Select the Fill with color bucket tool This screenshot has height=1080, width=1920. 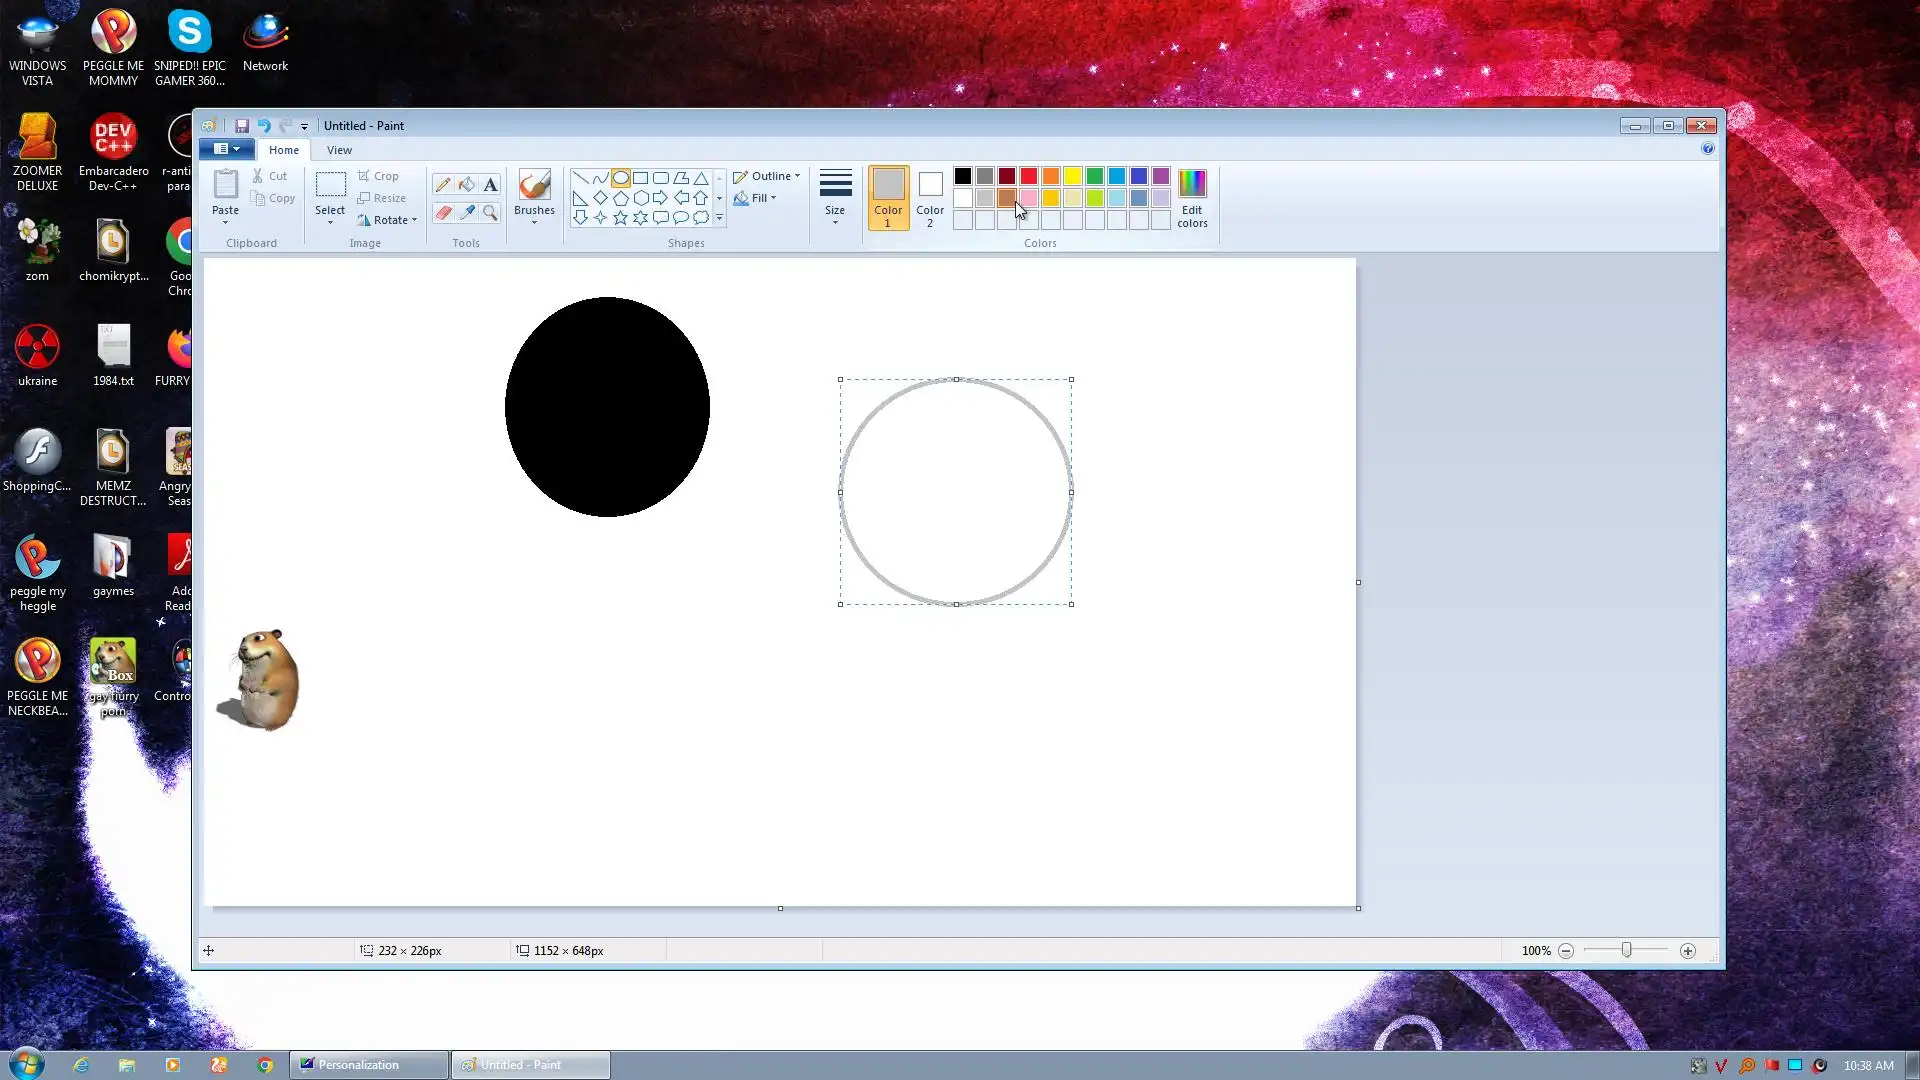(x=466, y=185)
